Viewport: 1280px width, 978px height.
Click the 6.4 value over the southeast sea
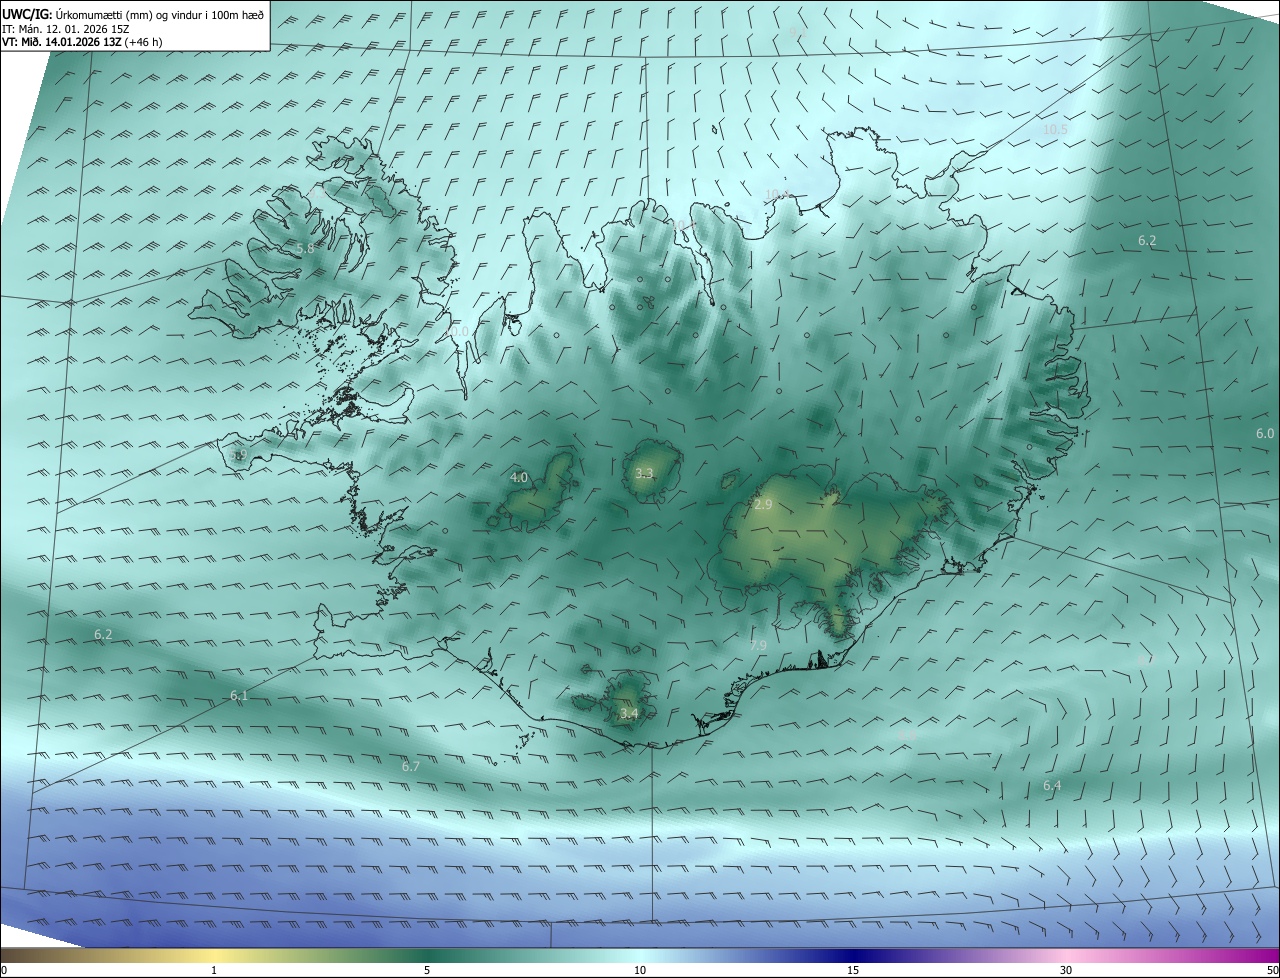[1052, 785]
